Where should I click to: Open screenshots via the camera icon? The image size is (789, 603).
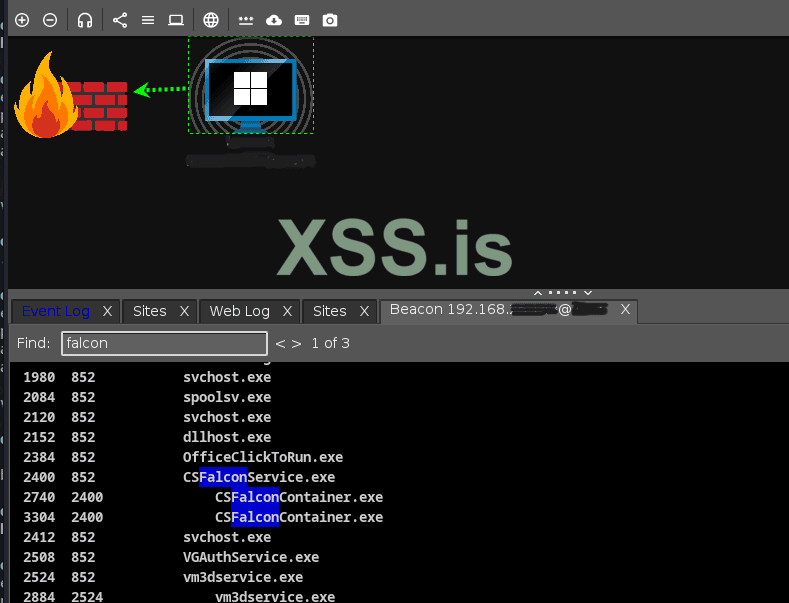[330, 20]
